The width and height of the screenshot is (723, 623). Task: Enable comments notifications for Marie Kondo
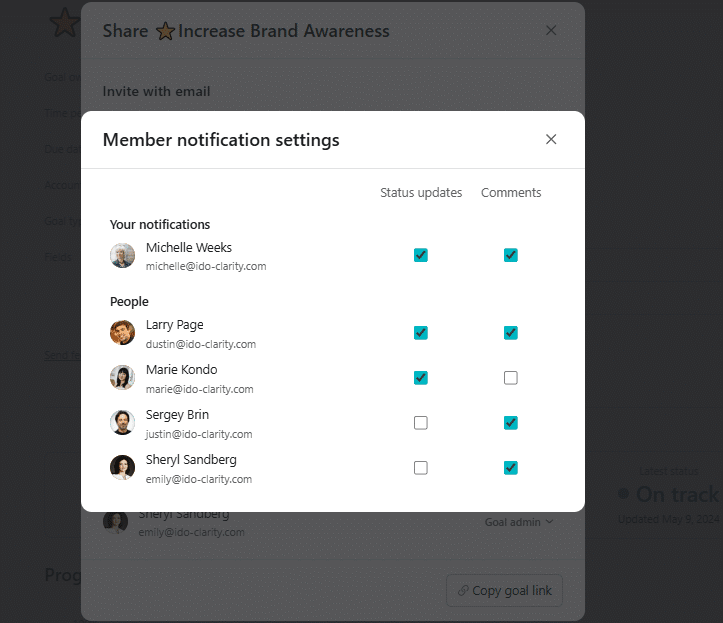pyautogui.click(x=511, y=378)
